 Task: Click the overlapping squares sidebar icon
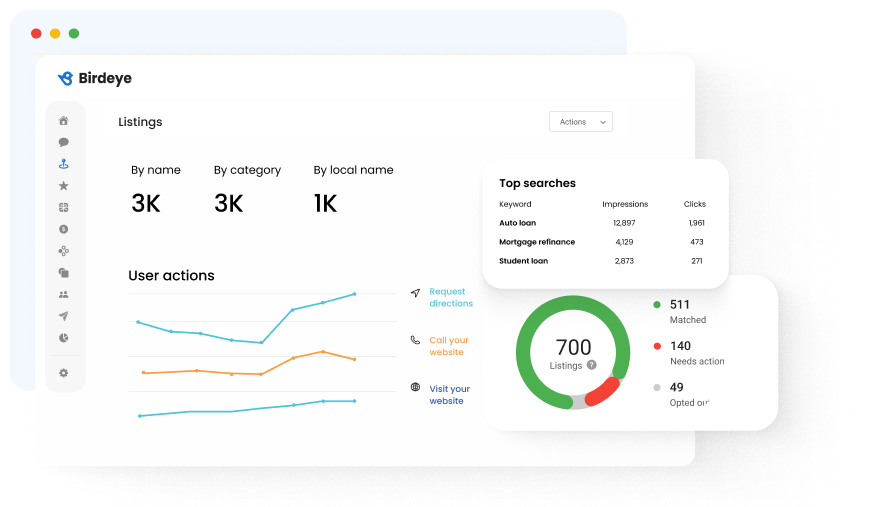click(x=63, y=272)
